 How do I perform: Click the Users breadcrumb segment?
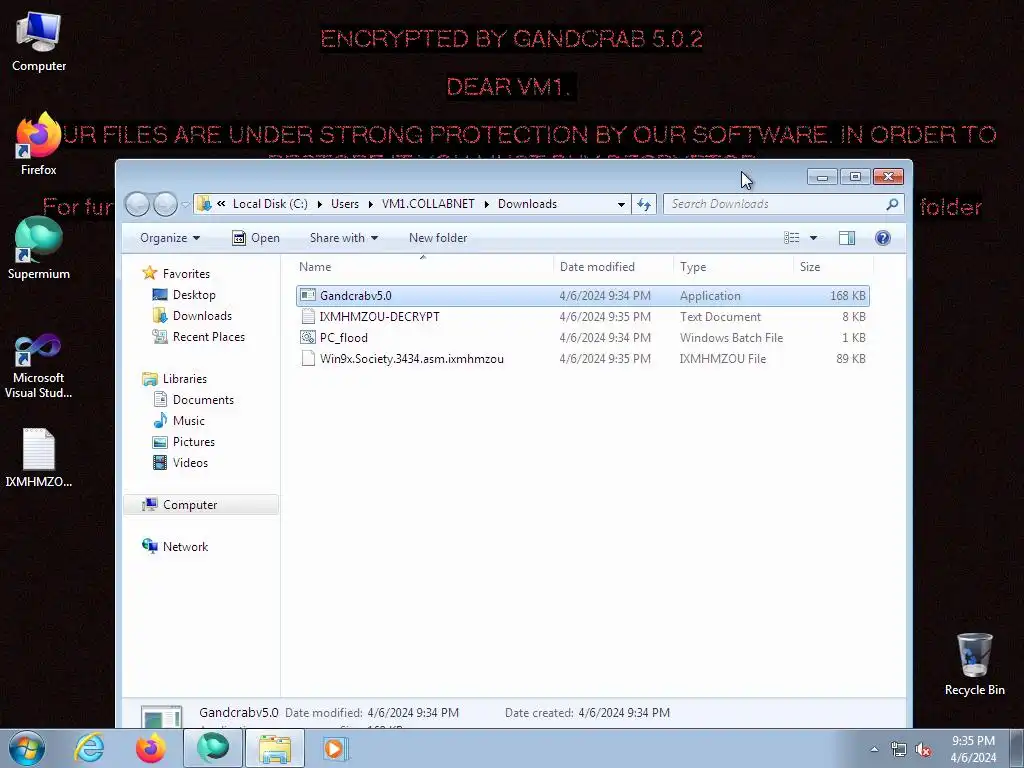(345, 204)
